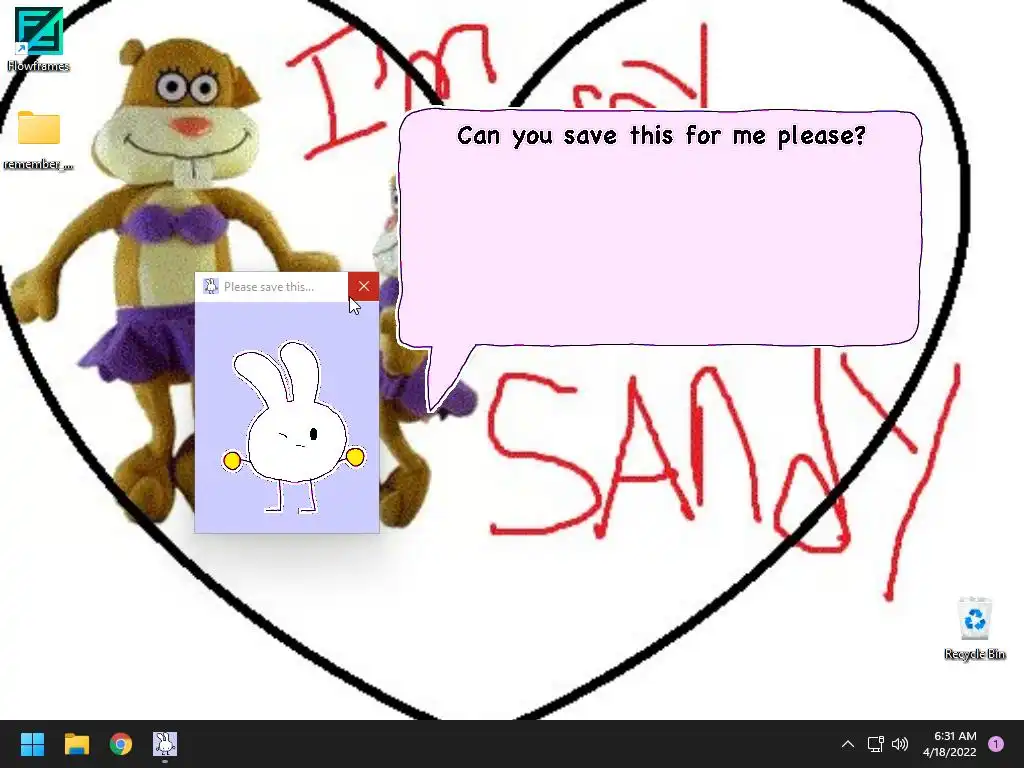Open the Flowframes desktop shortcut

[x=39, y=39]
